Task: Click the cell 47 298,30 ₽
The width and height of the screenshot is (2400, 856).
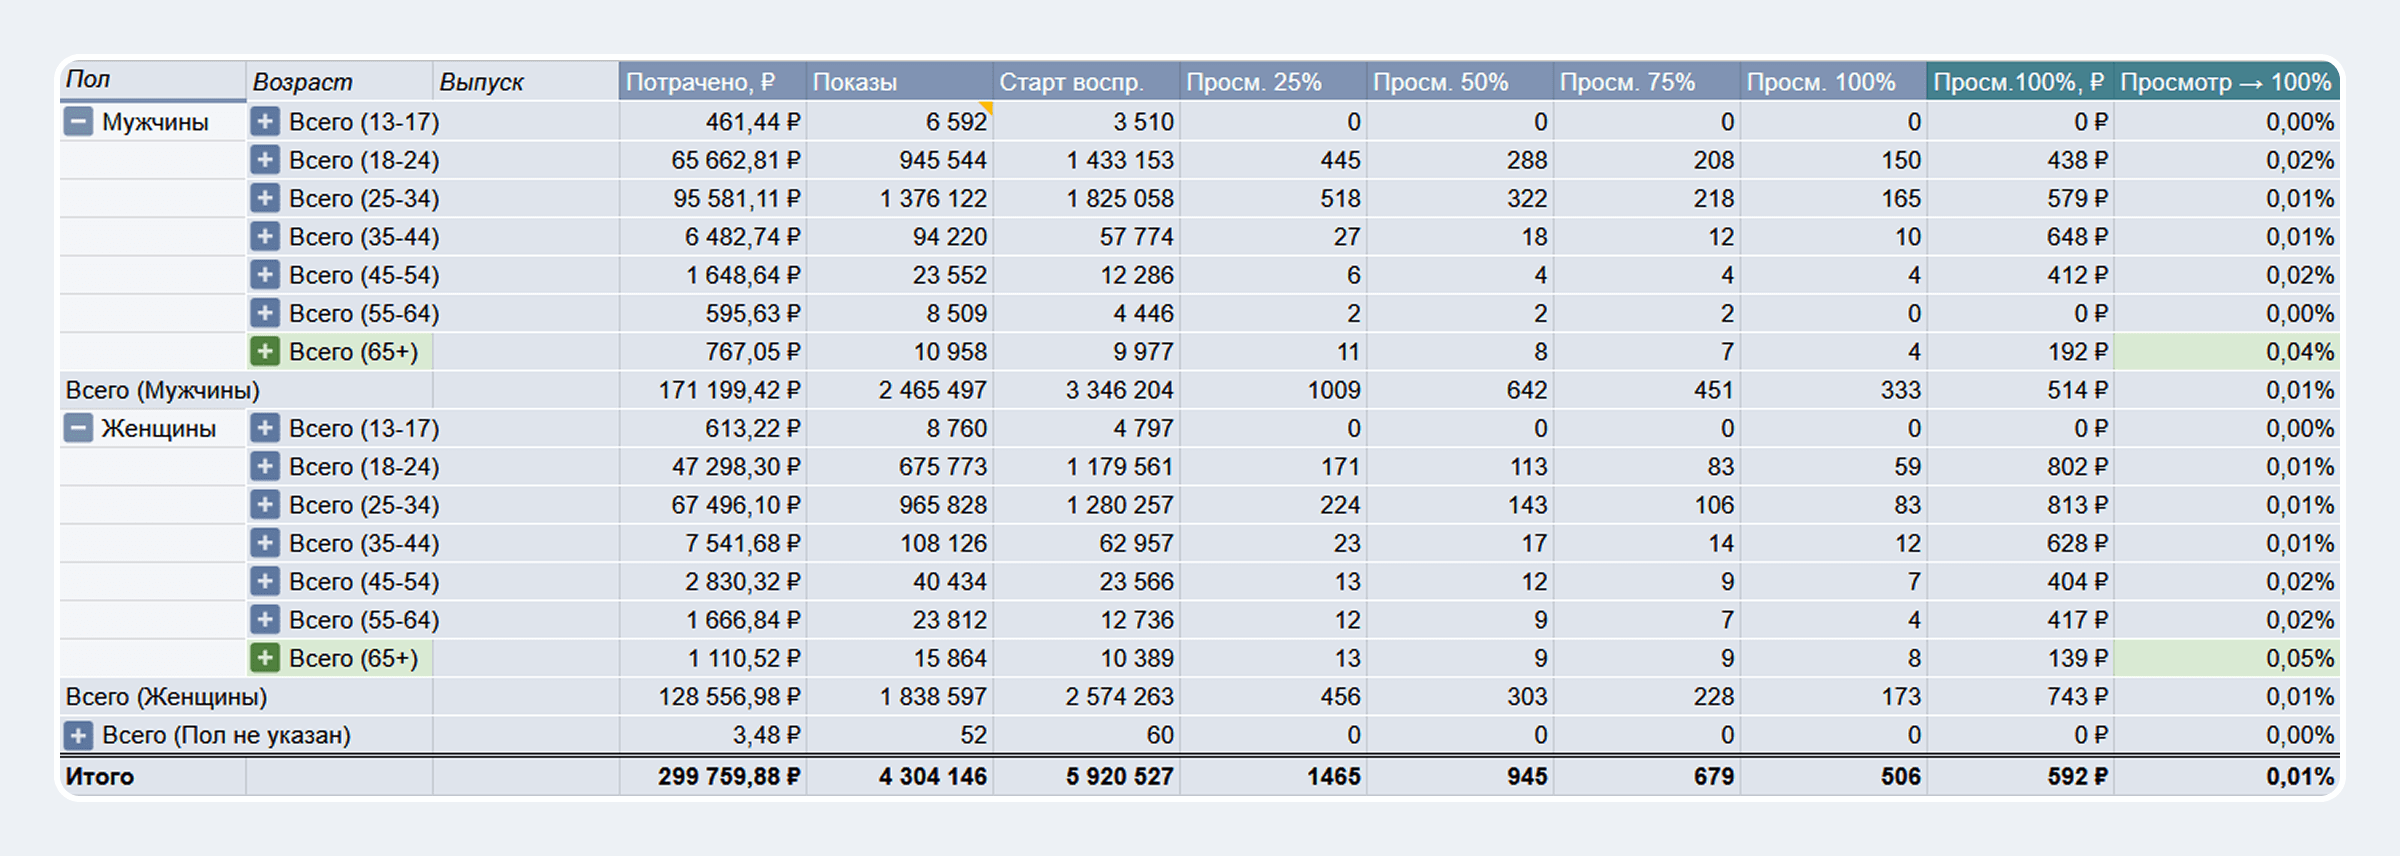Action: coord(713,467)
